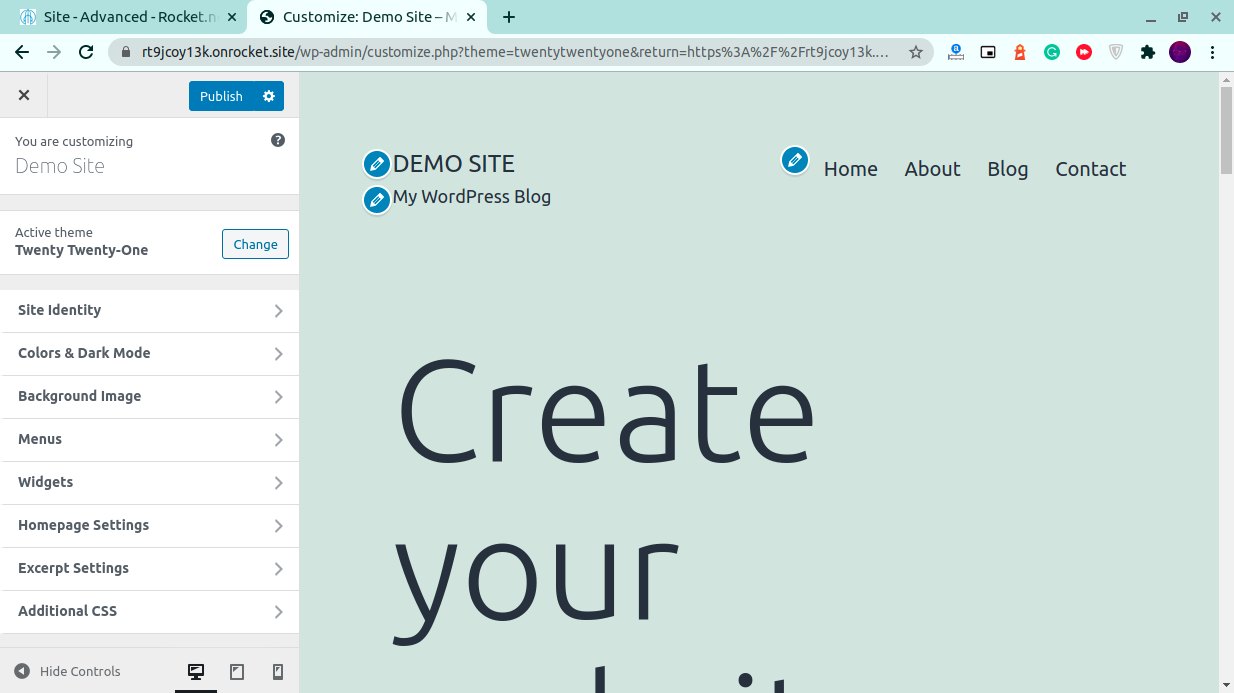The image size is (1234, 693).
Task: Switch to tablet preview mode
Action: pyautogui.click(x=237, y=672)
